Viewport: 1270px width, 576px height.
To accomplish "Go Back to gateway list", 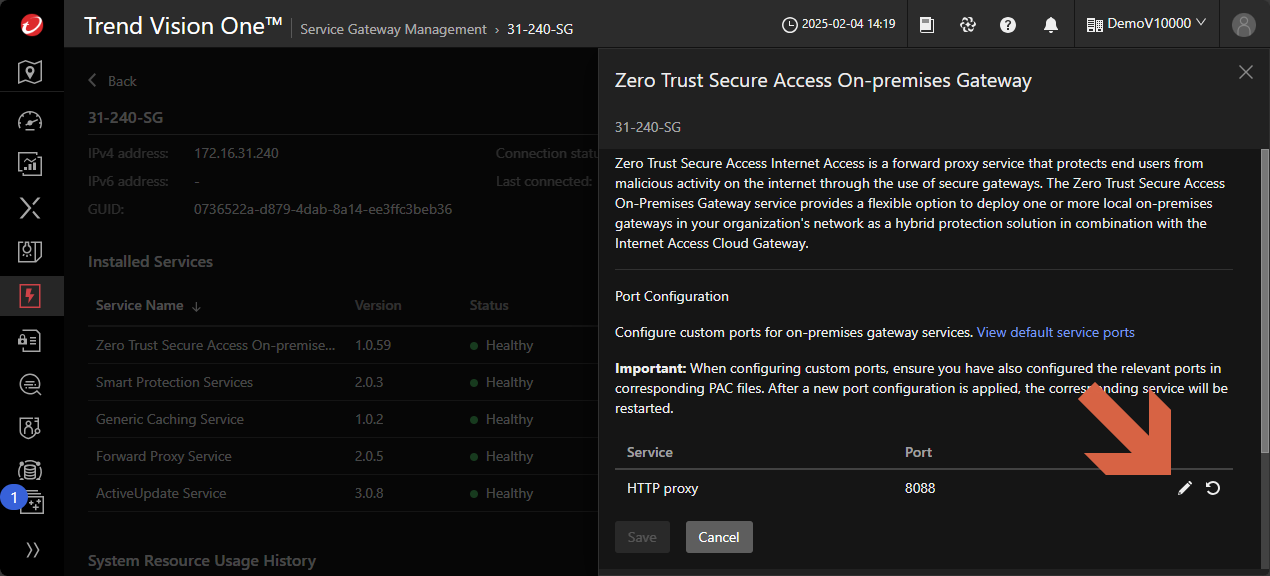I will pos(112,81).
